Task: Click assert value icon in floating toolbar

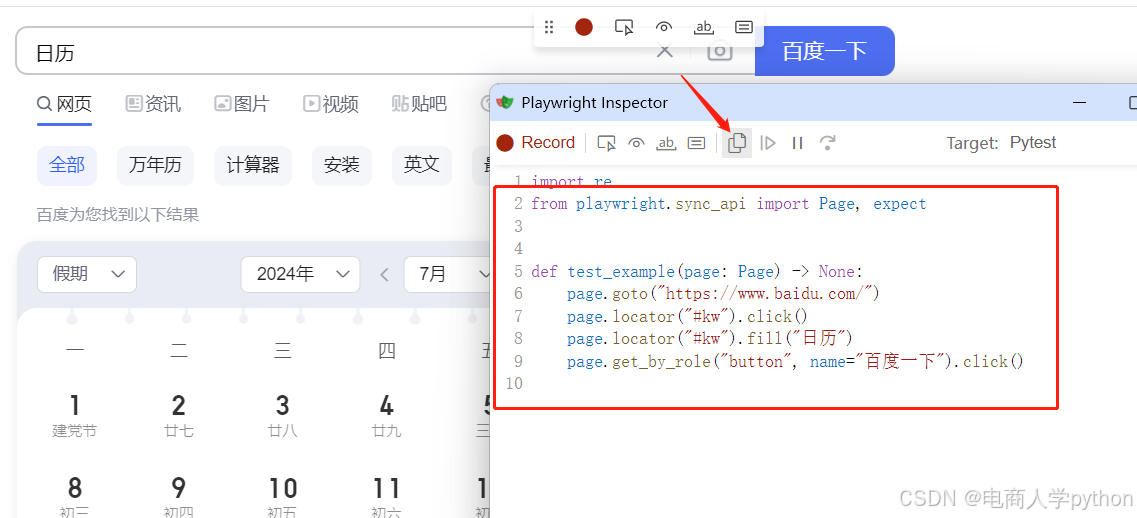Action: [743, 28]
